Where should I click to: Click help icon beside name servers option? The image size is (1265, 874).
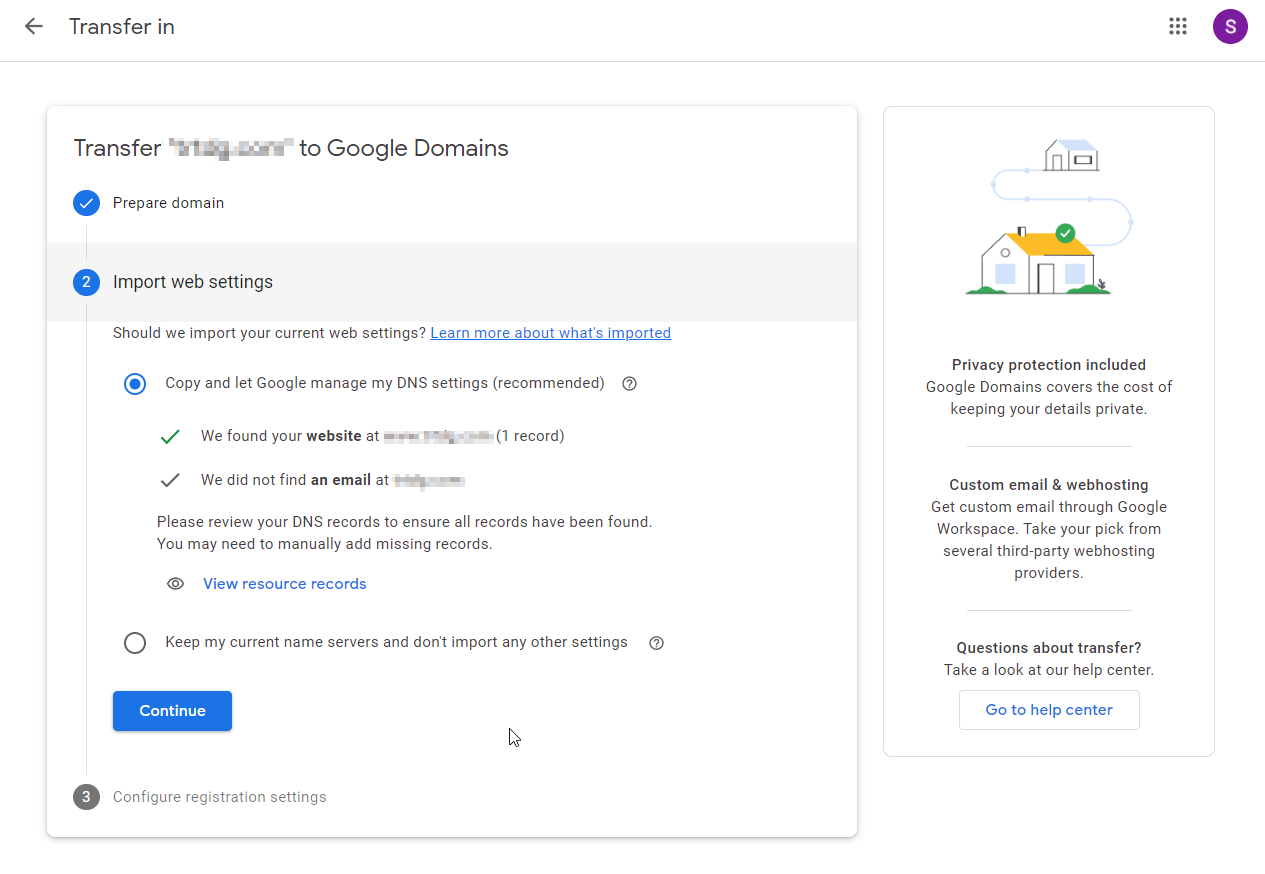click(x=657, y=643)
